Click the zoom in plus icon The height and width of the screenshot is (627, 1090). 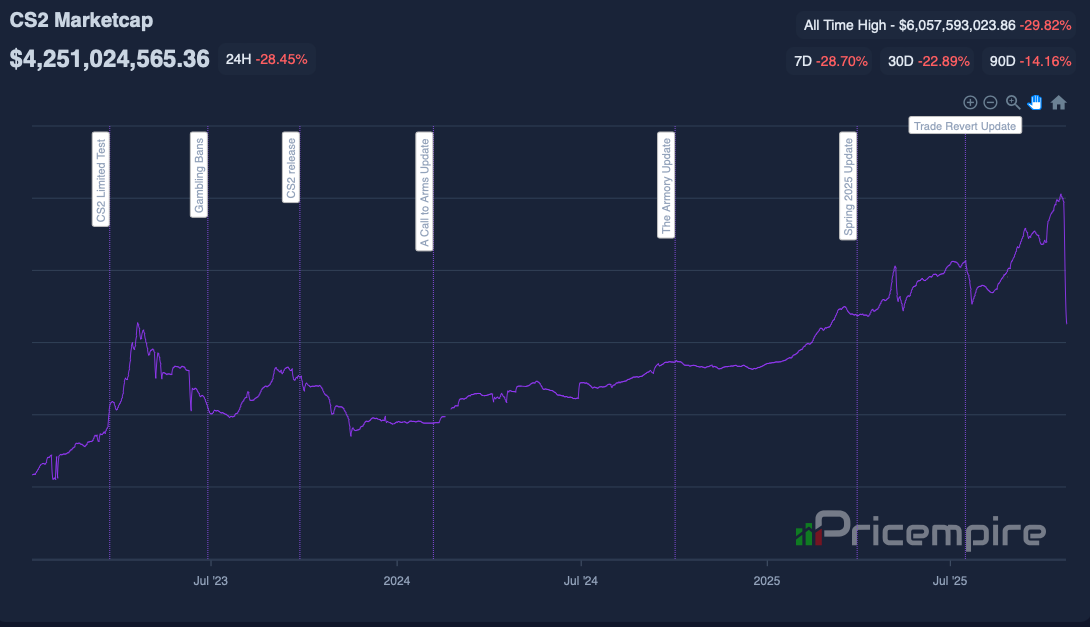pos(969,102)
